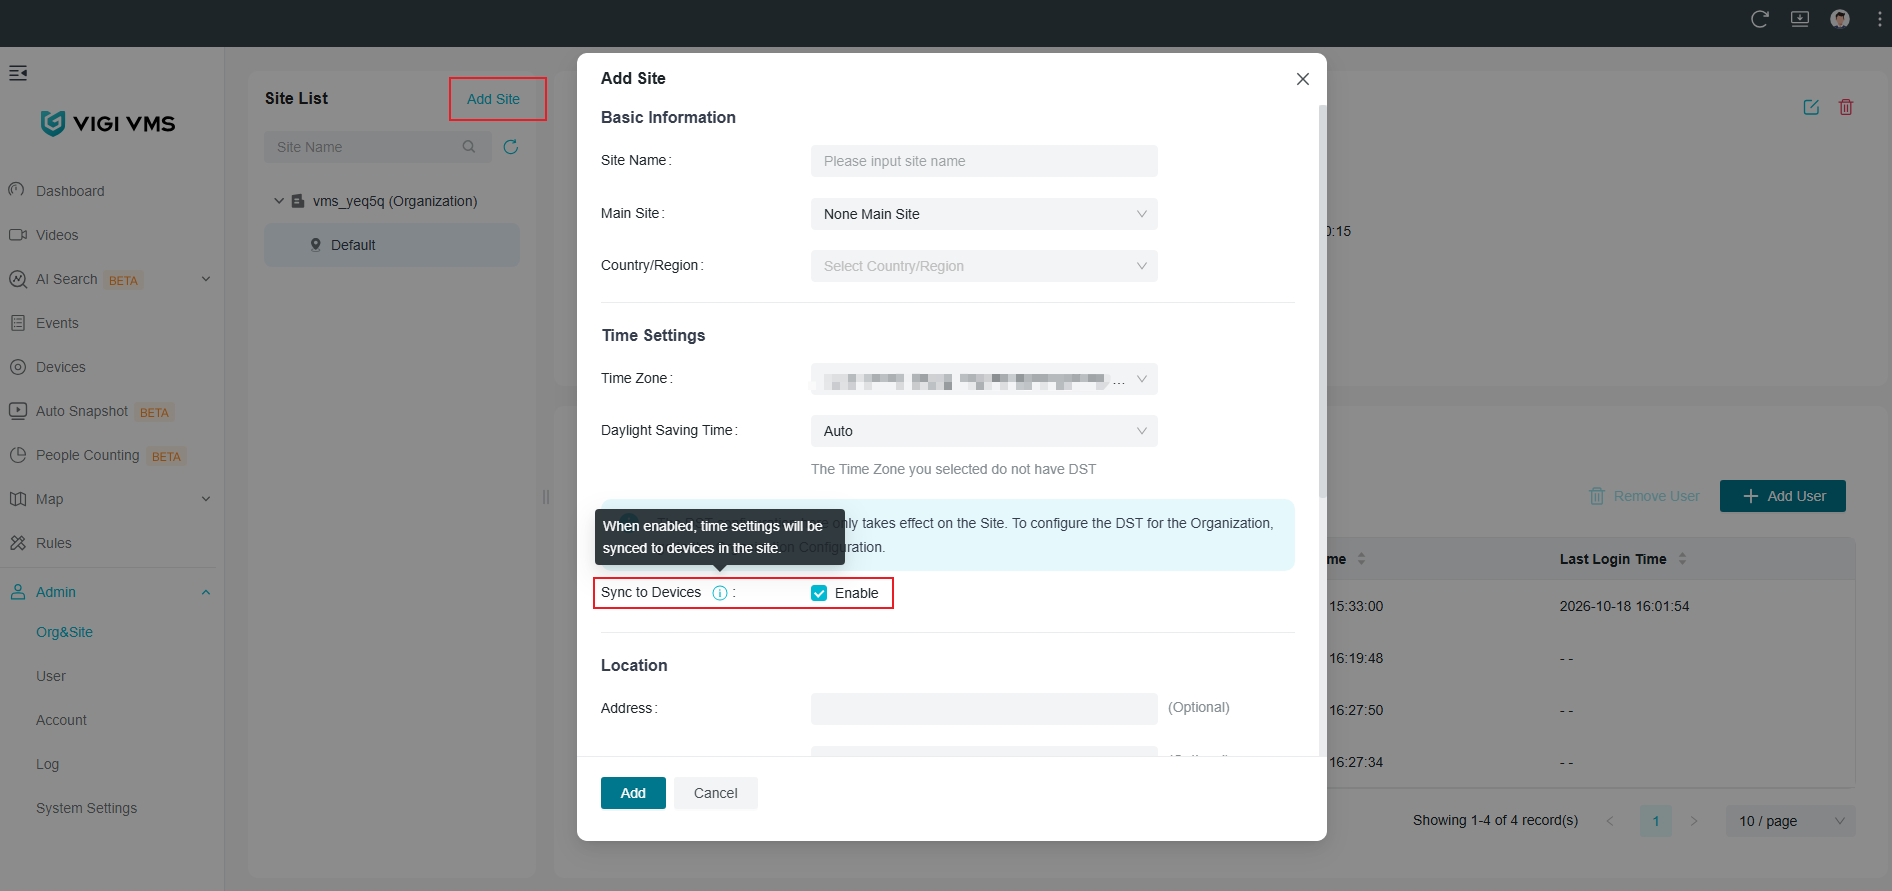Select the Default site in tree
The width and height of the screenshot is (1892, 891).
pos(392,245)
